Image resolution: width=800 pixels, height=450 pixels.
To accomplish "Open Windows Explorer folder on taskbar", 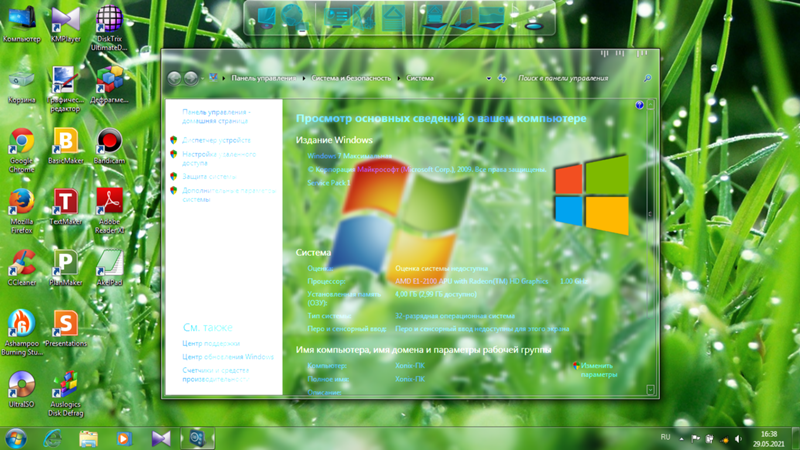I will pyautogui.click(x=88, y=438).
